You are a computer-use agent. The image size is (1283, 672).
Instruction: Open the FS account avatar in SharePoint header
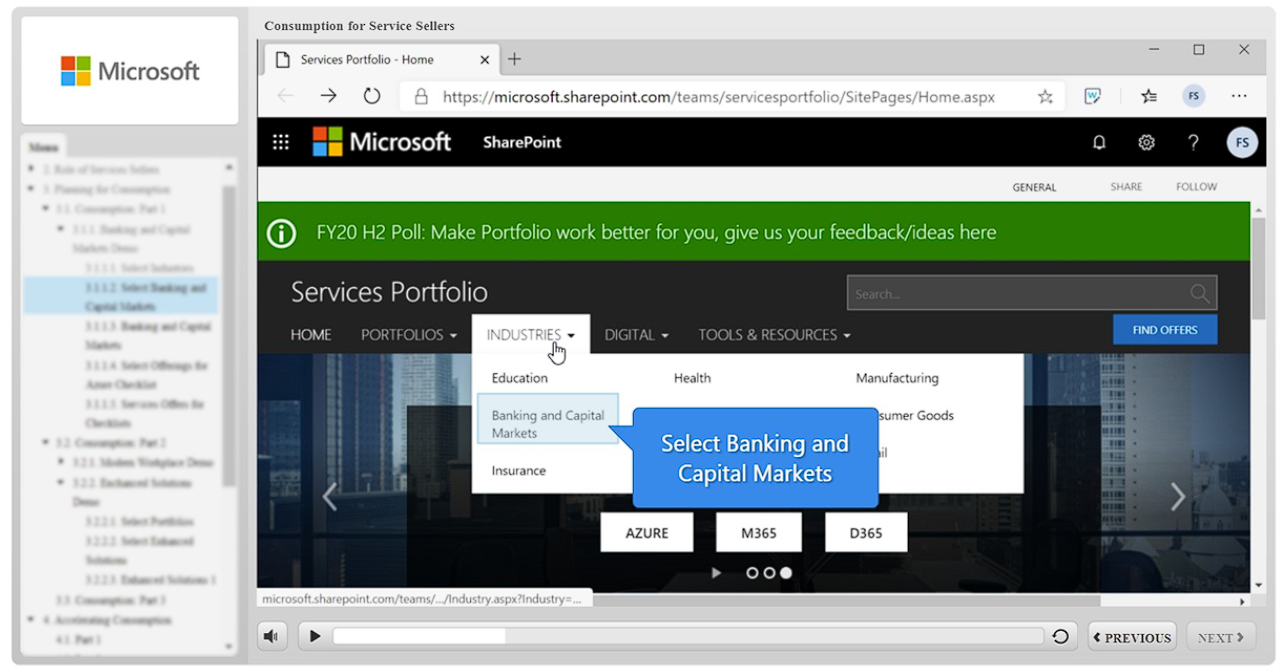tap(1242, 142)
